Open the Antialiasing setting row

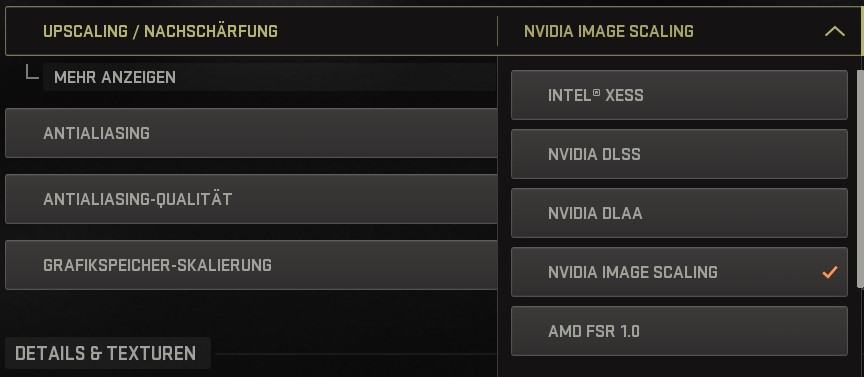pos(251,133)
